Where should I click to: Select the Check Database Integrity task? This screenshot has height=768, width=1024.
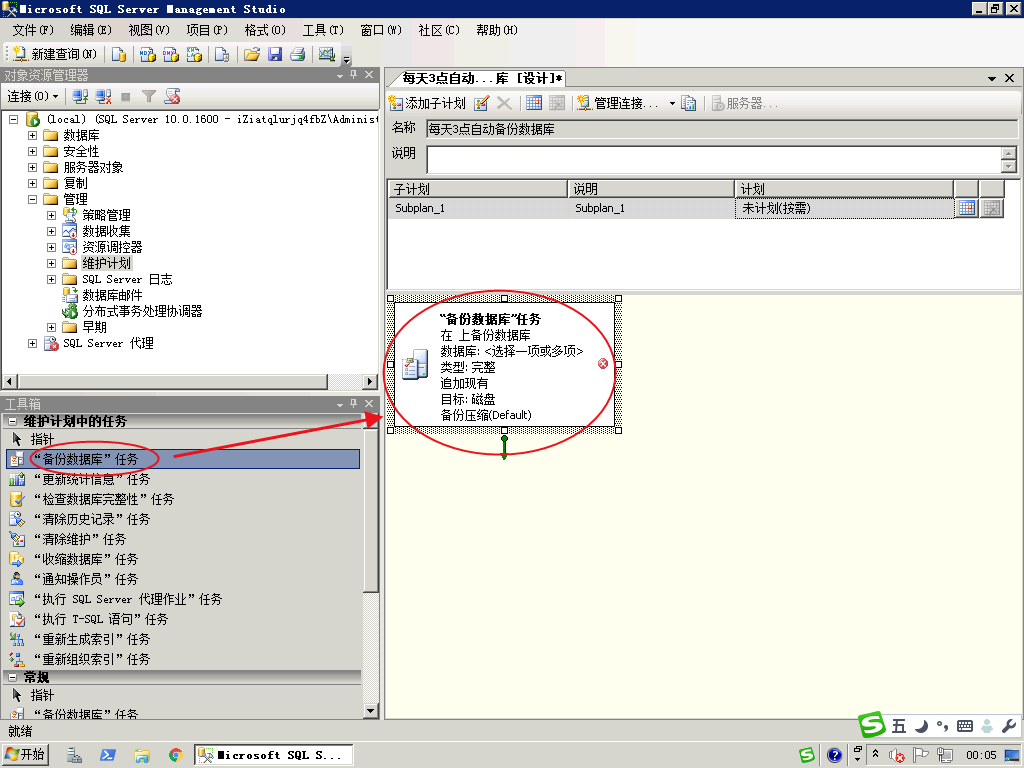(183, 500)
